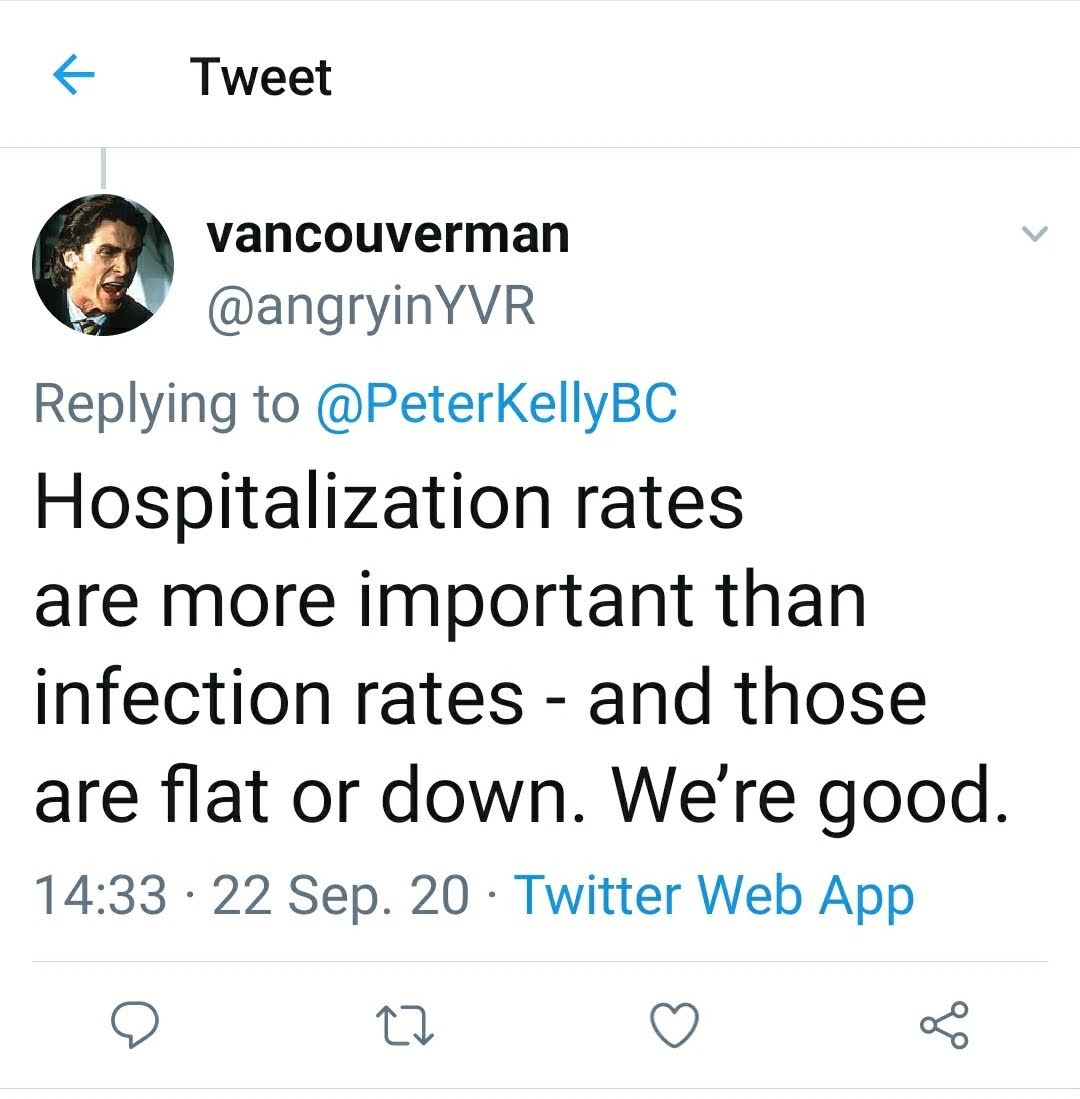Click the word 'Hospitalization' in the tweet
1080x1099 pixels.
click(x=292, y=502)
